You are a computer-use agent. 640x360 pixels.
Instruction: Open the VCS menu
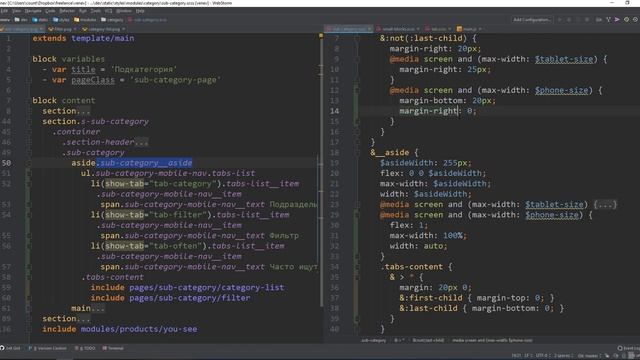[108, 11]
